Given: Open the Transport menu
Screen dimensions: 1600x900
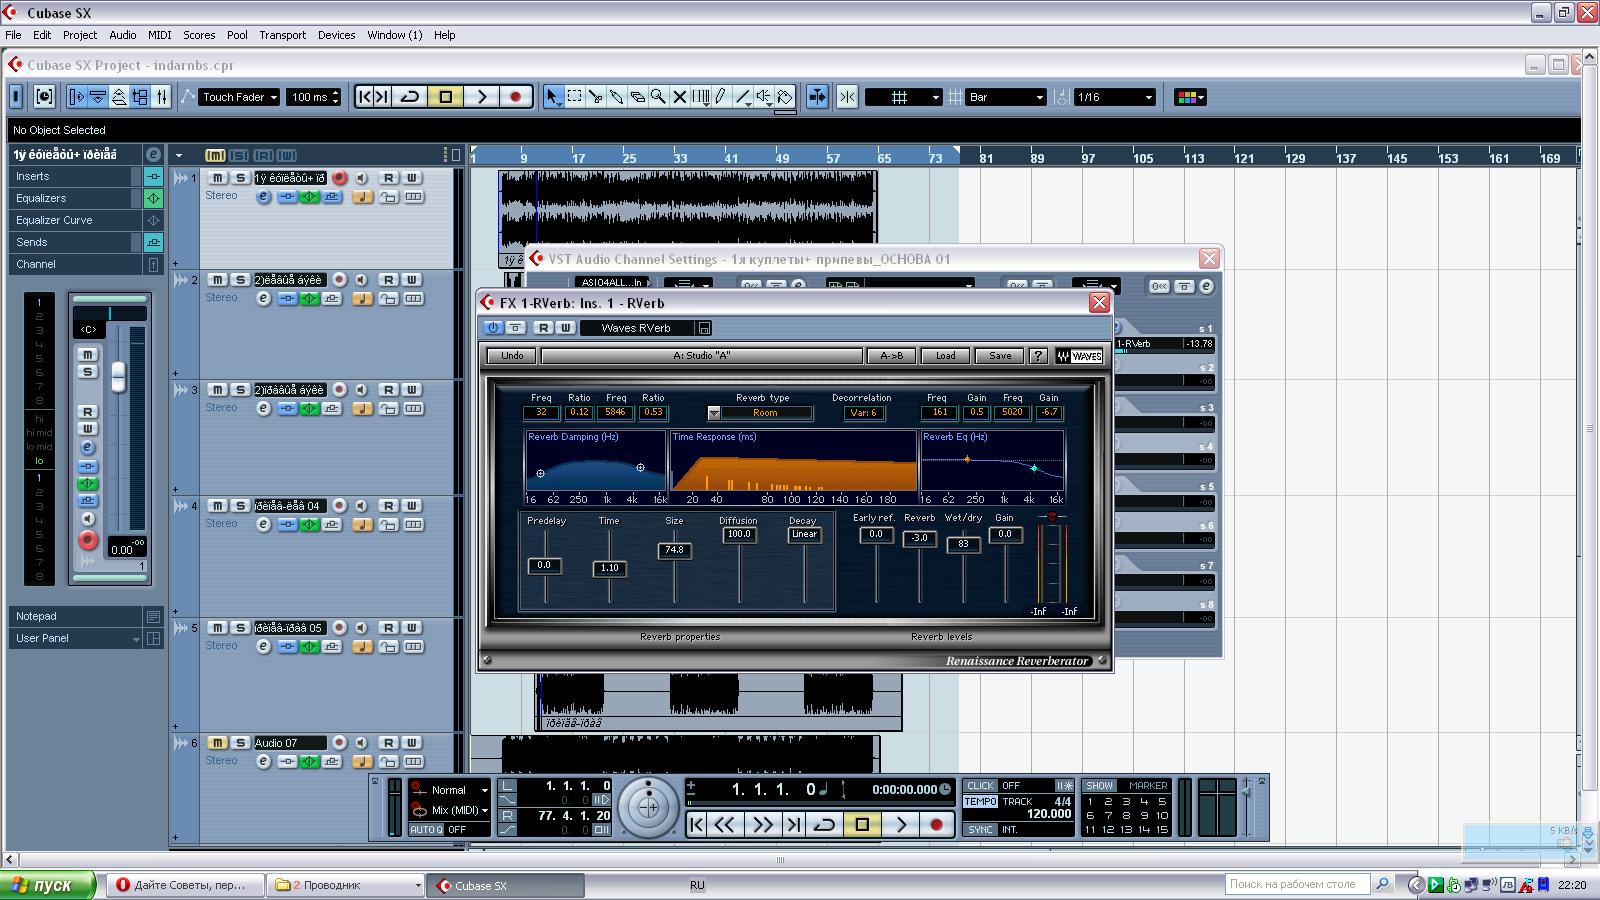Looking at the screenshot, I should (282, 35).
